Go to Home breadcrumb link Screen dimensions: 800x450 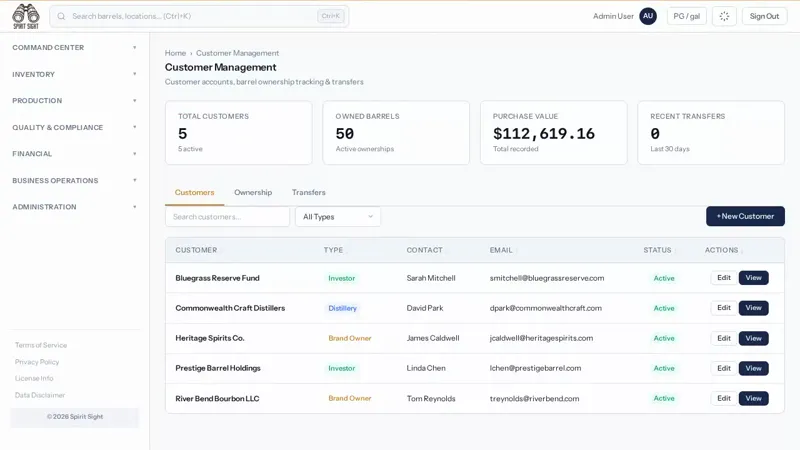click(x=175, y=53)
